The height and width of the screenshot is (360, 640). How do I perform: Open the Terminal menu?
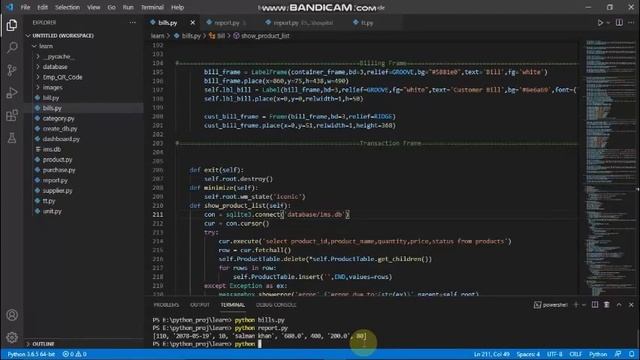pyautogui.click(x=152, y=7)
